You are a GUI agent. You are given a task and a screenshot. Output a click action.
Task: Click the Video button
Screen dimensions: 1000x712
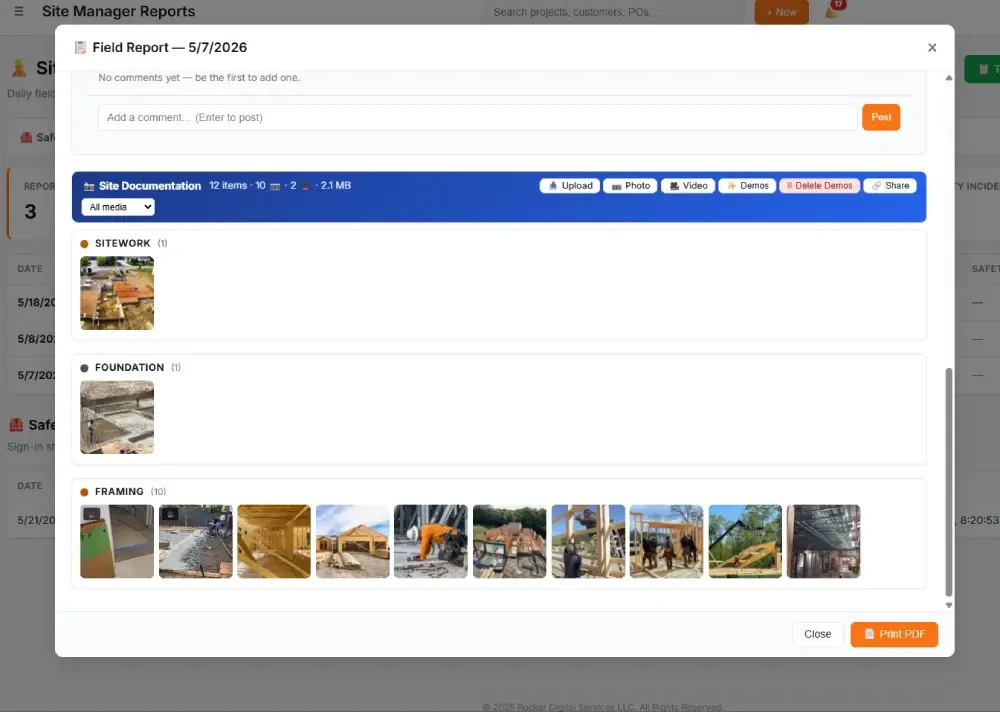[x=688, y=186]
